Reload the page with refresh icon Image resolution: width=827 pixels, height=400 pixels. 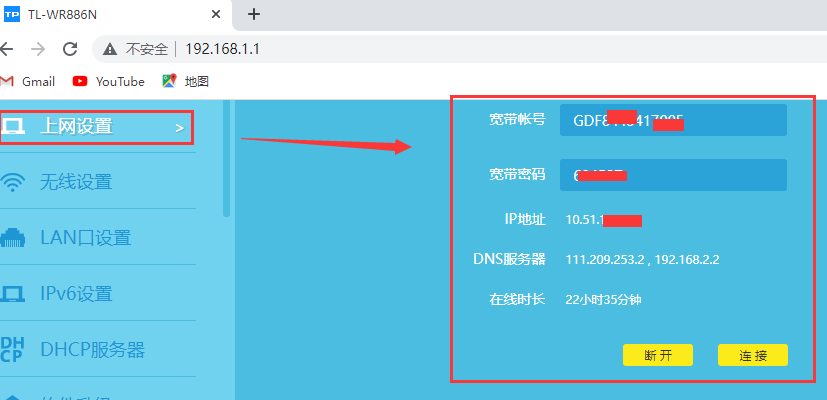[x=70, y=49]
